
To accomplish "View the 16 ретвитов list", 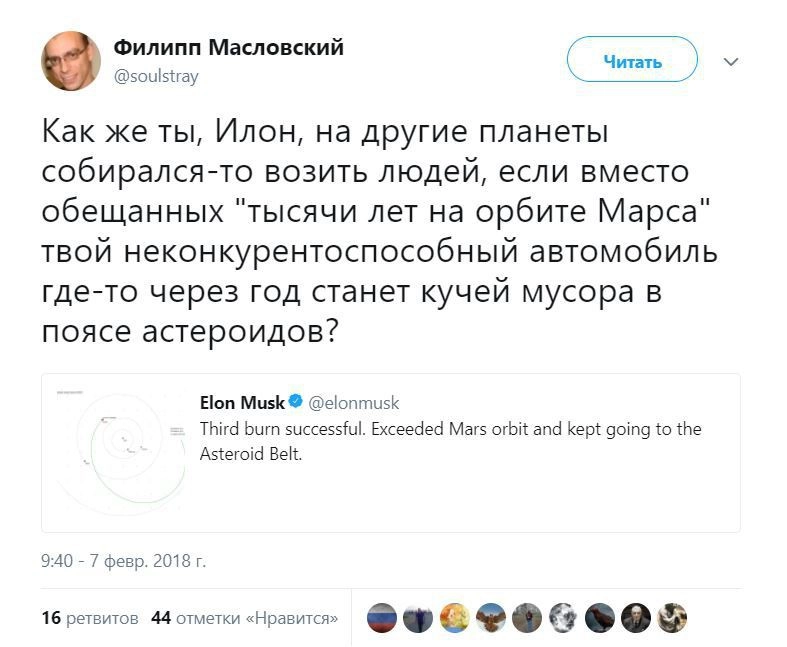I will point(90,618).
